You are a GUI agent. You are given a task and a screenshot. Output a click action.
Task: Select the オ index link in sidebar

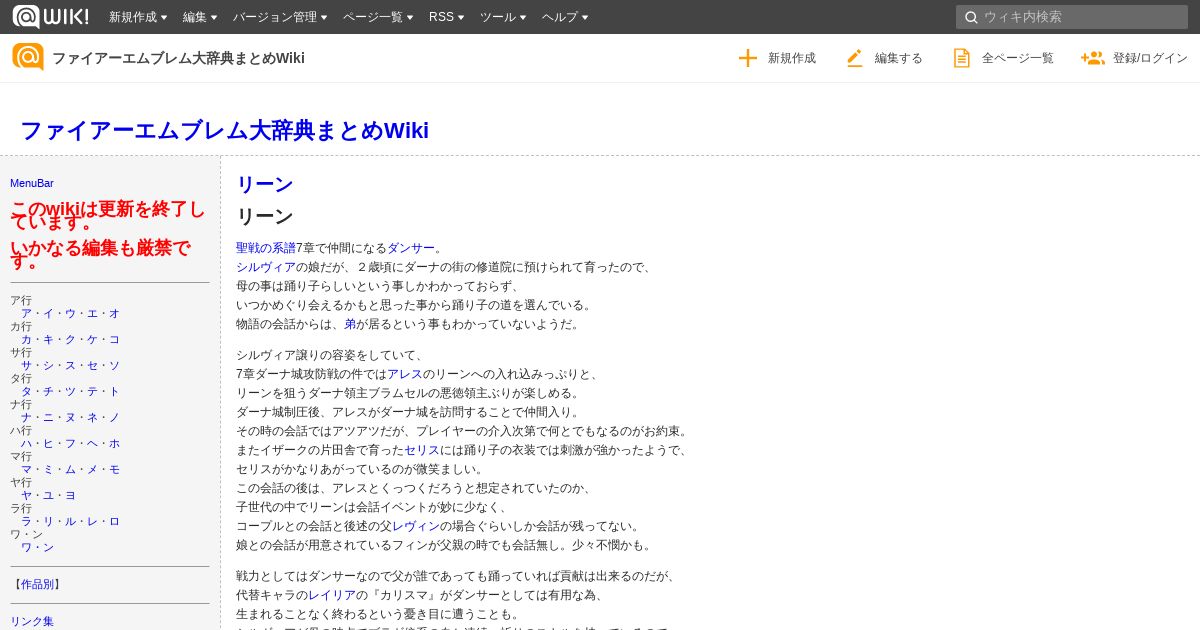click(114, 313)
